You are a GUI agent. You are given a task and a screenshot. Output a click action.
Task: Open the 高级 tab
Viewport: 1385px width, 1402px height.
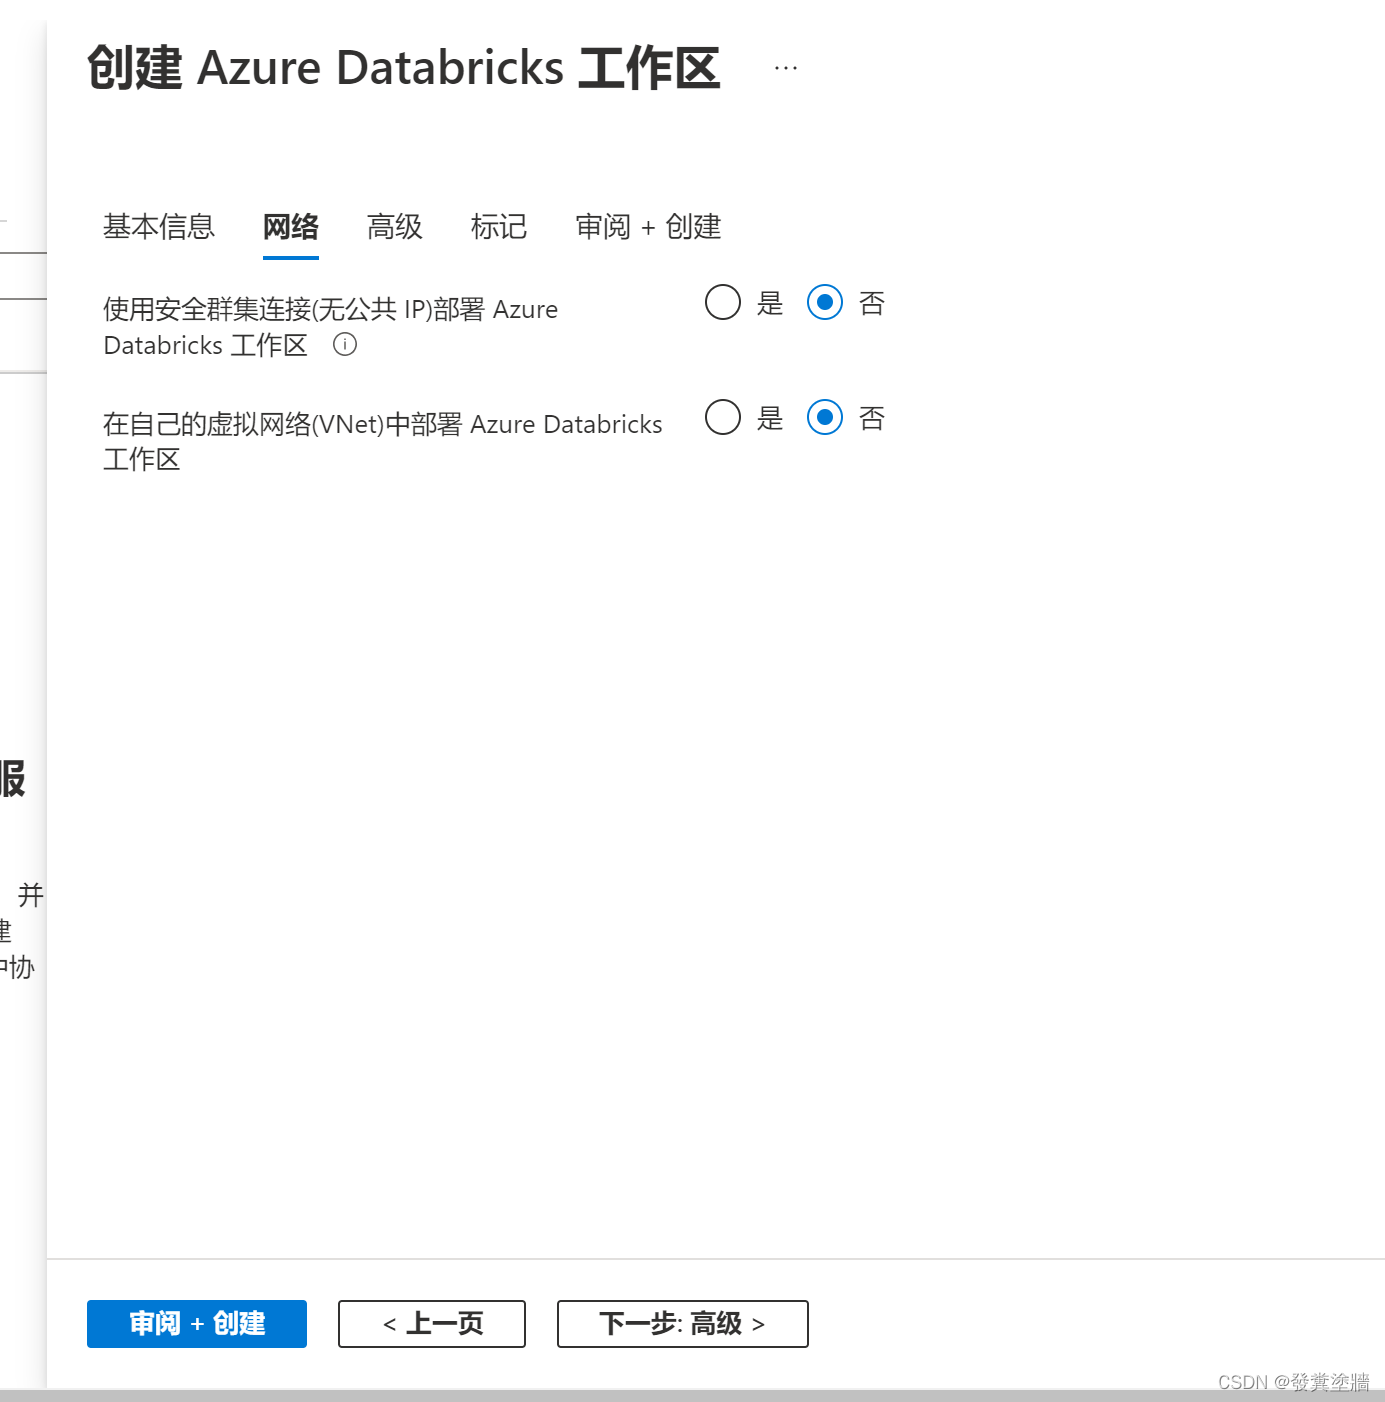tap(395, 227)
